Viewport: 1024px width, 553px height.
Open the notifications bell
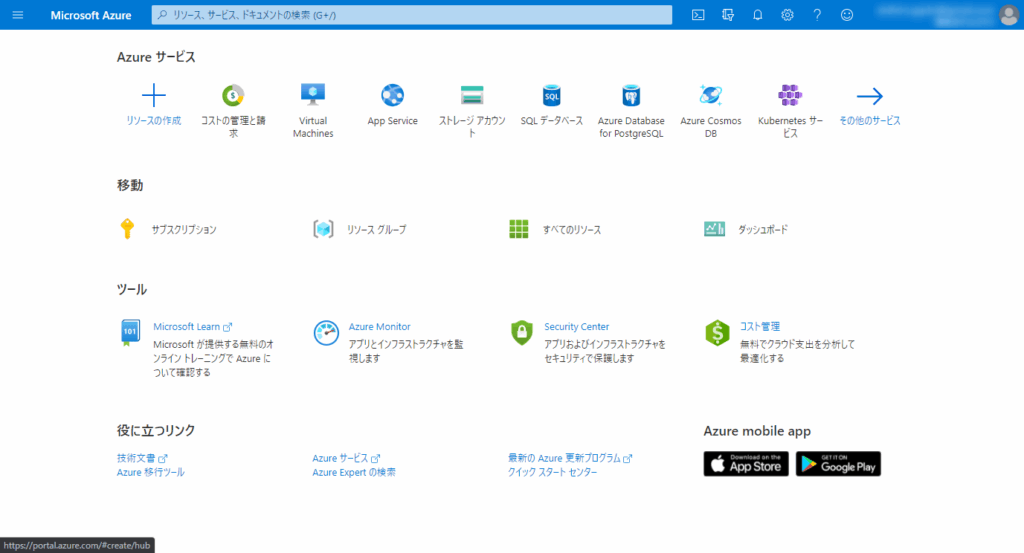pos(758,15)
